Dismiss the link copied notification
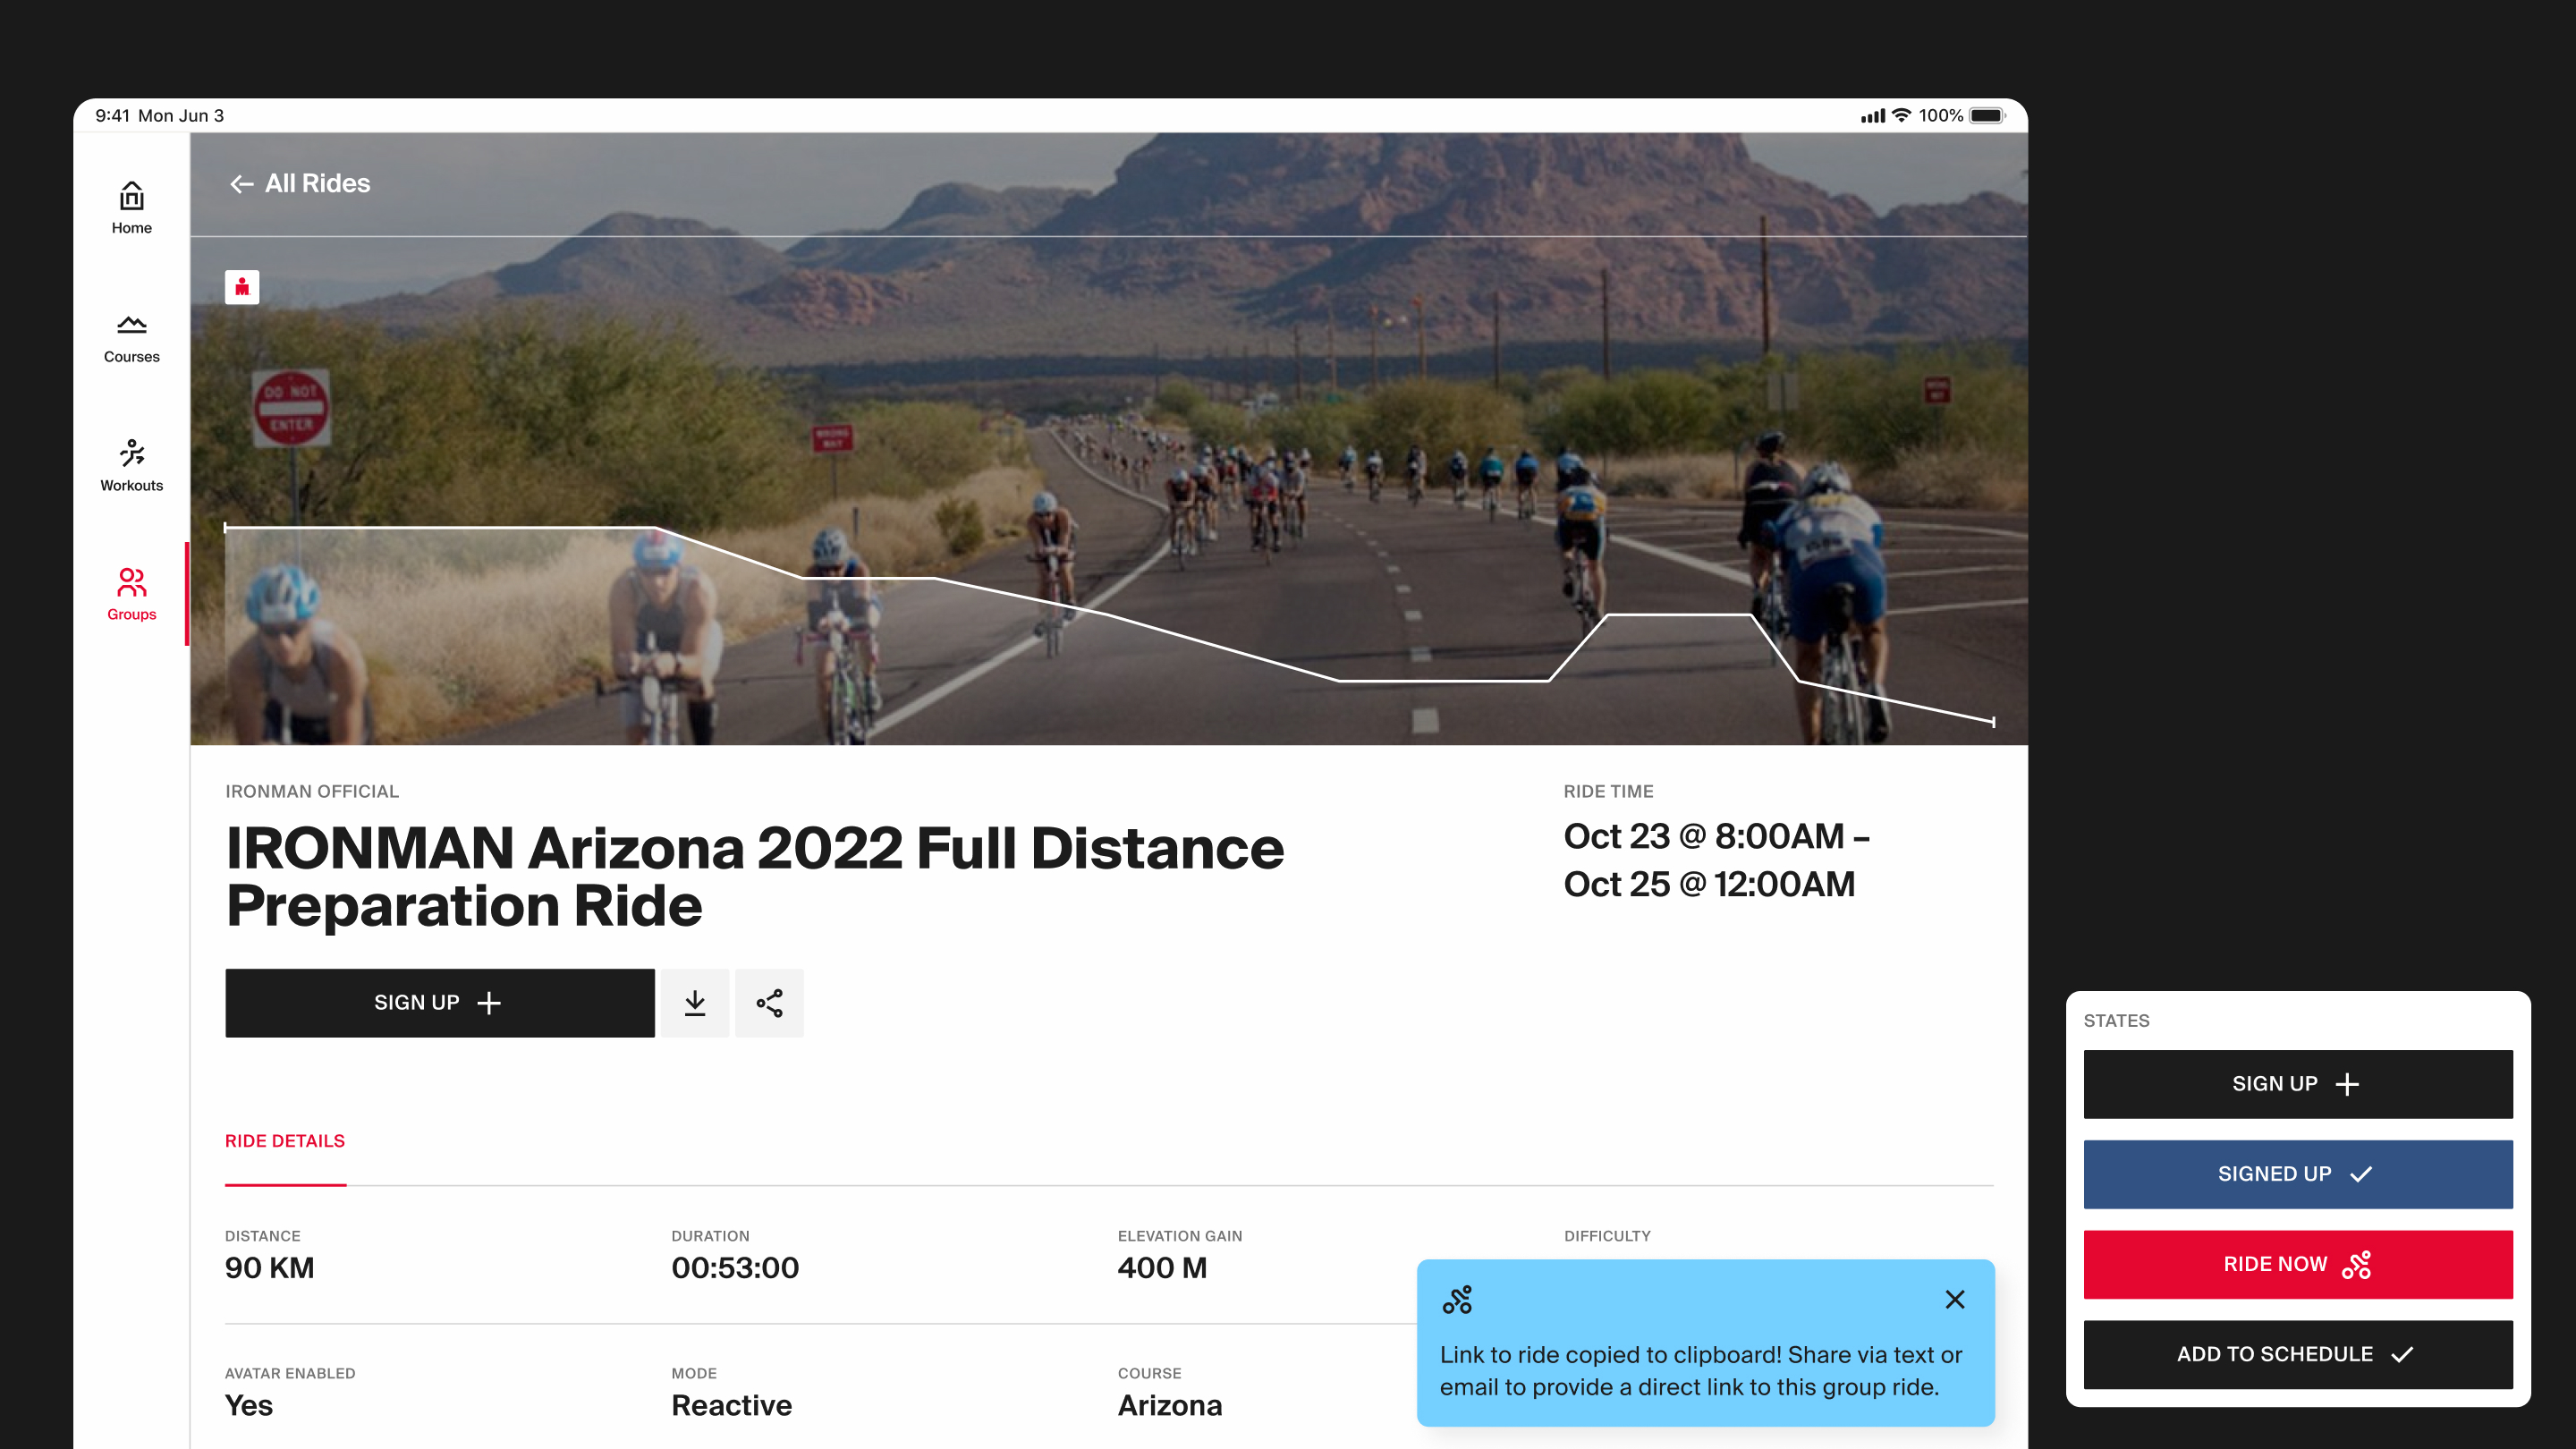The image size is (2576, 1449). coord(1955,1299)
